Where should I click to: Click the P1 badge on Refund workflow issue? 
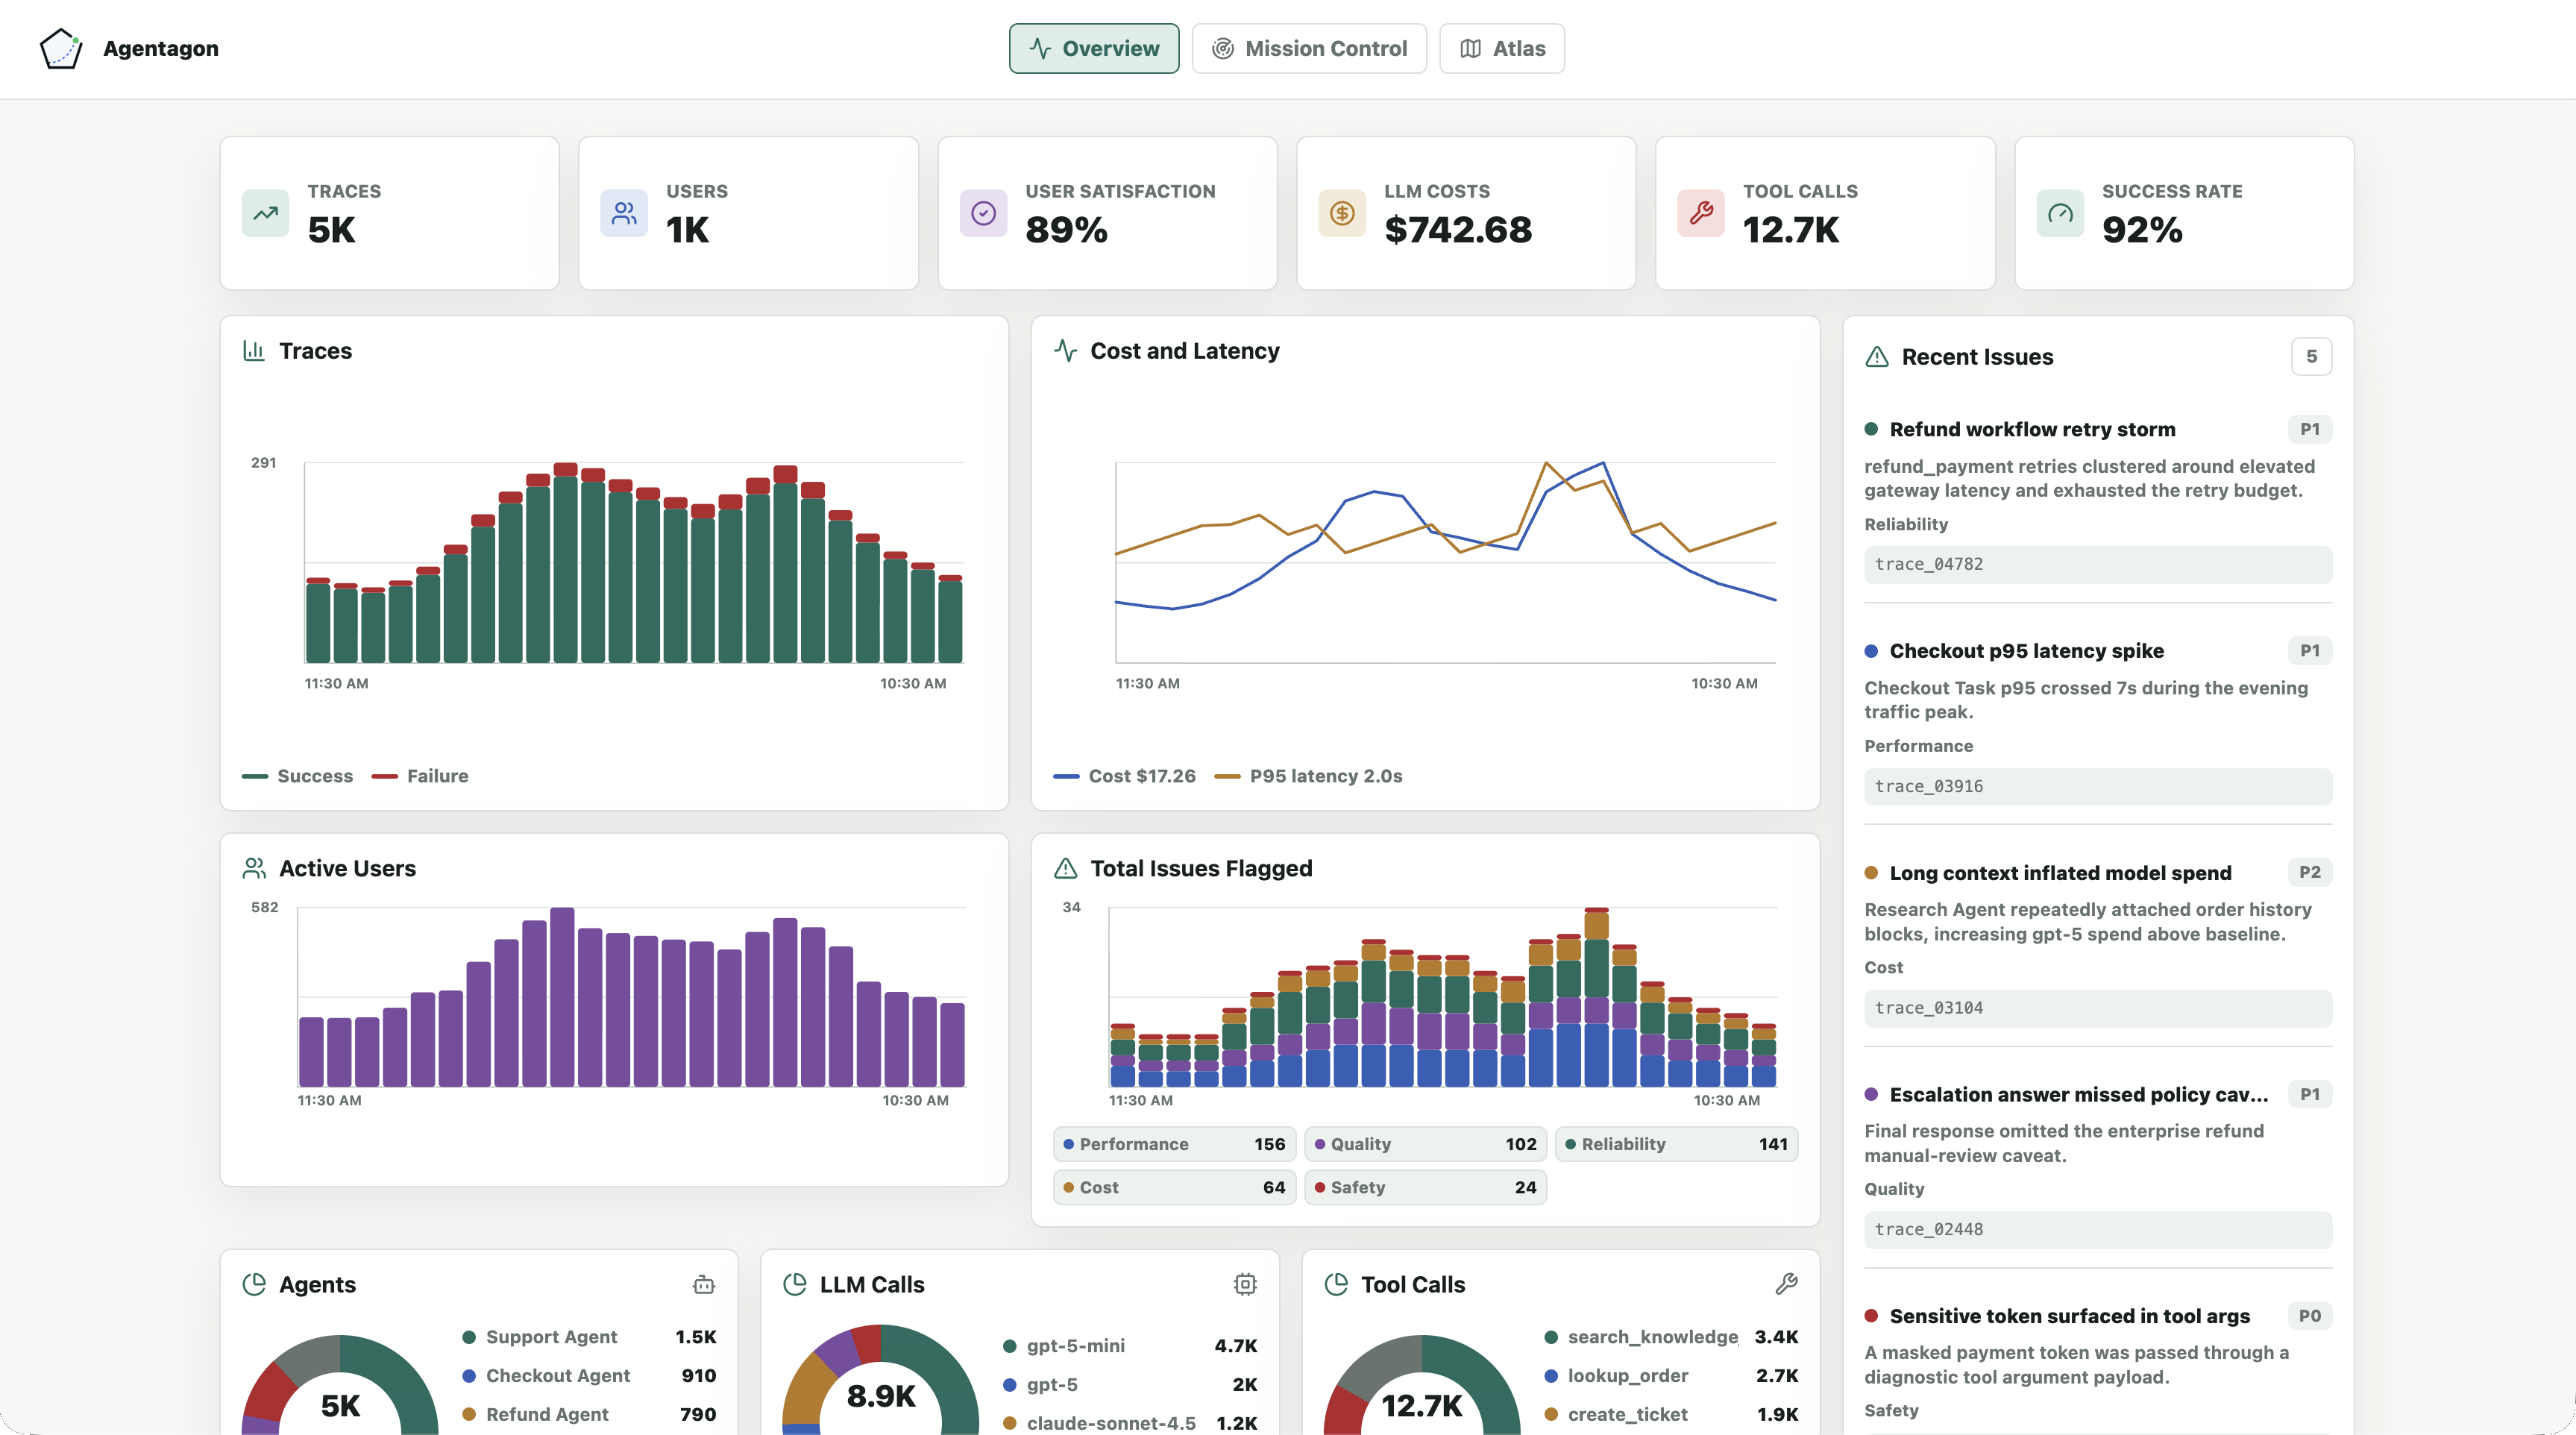point(2309,429)
